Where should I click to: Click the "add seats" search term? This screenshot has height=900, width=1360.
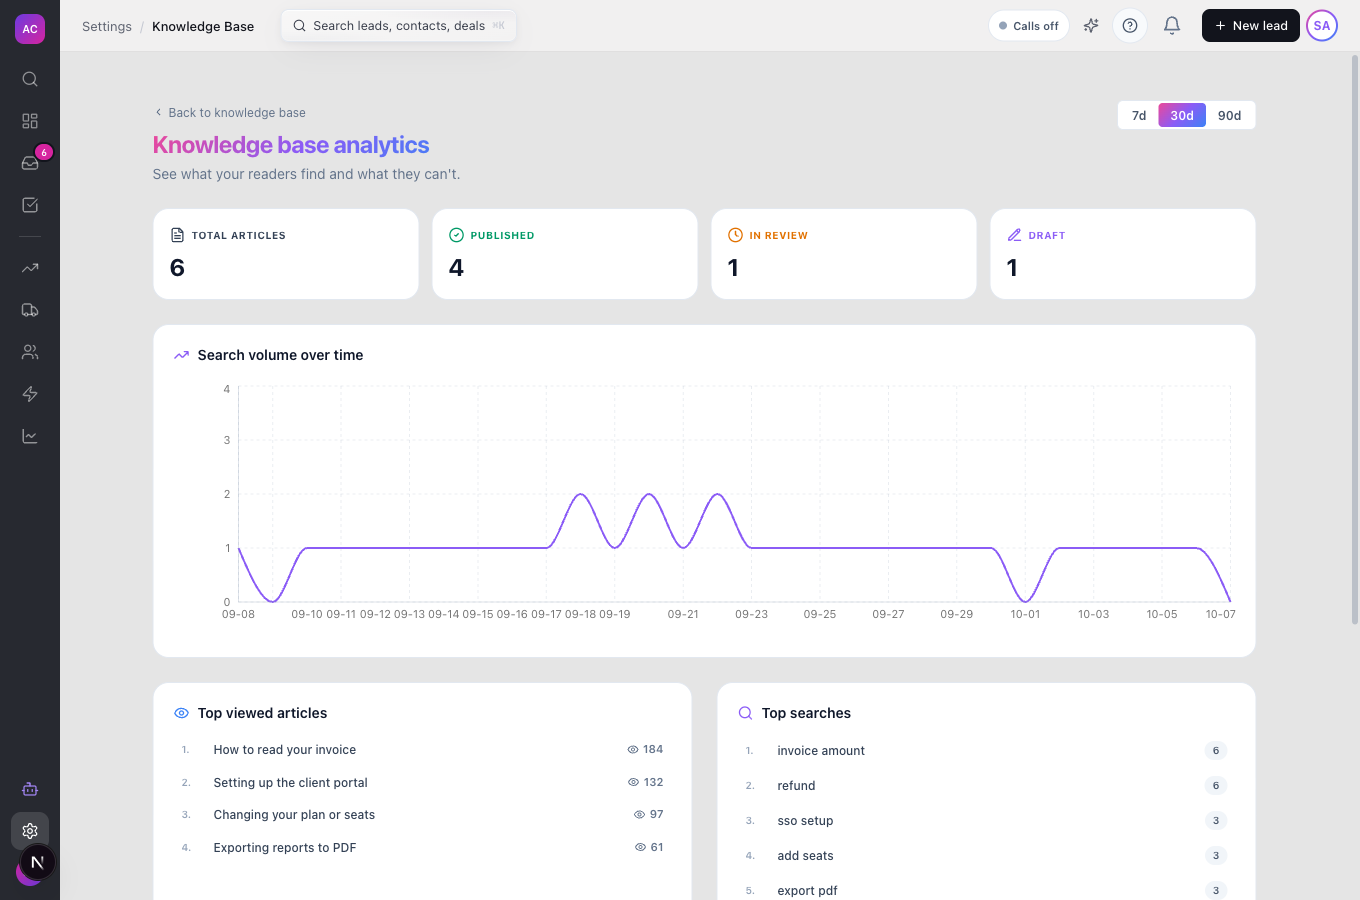tap(805, 856)
